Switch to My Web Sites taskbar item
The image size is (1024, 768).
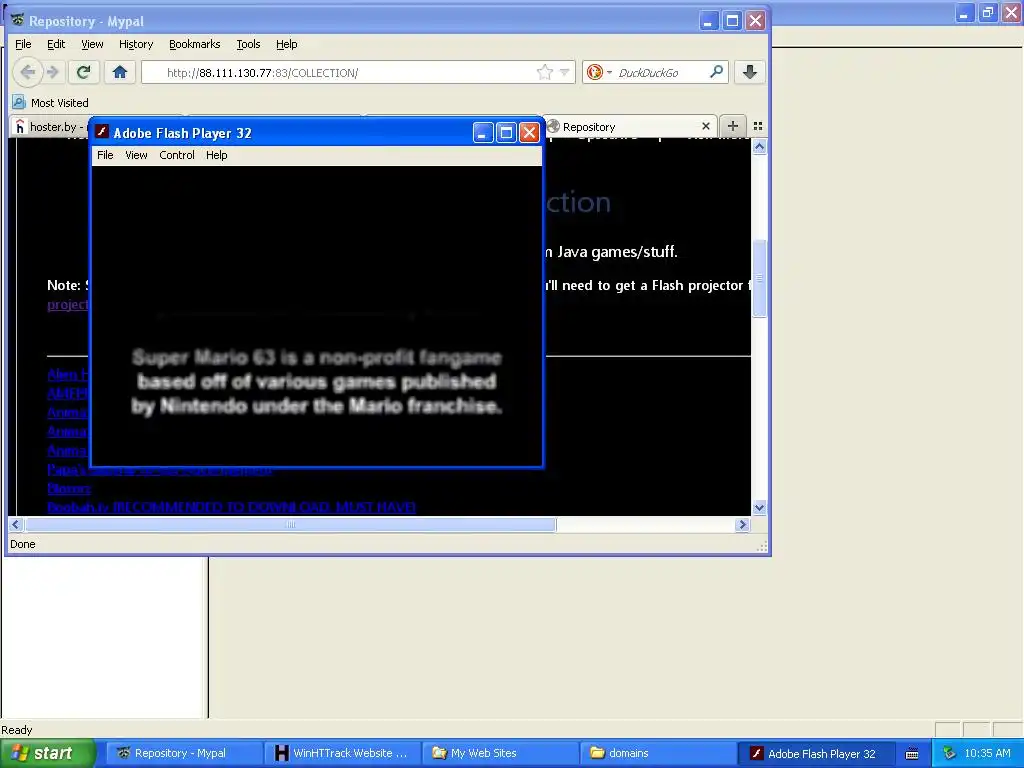click(x=500, y=753)
